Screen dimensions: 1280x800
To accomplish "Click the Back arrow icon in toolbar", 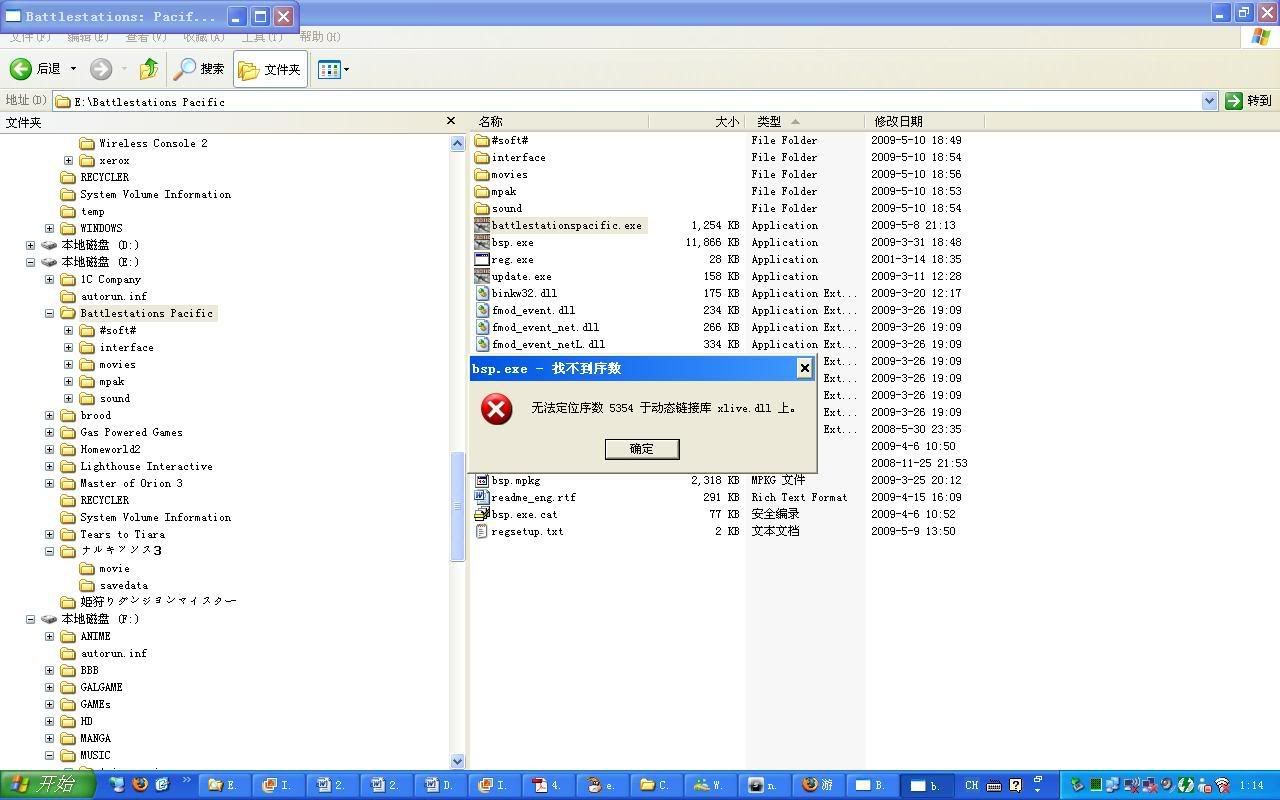I will tap(21, 69).
